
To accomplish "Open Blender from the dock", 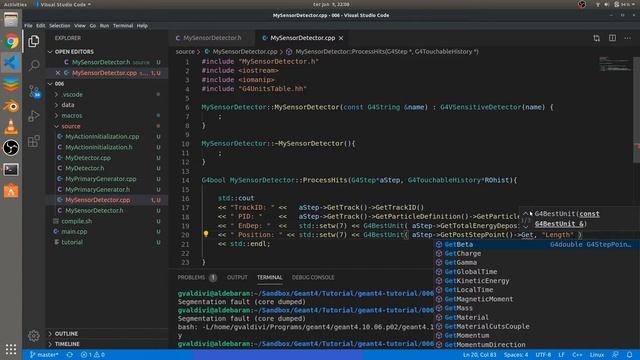I will (11, 106).
